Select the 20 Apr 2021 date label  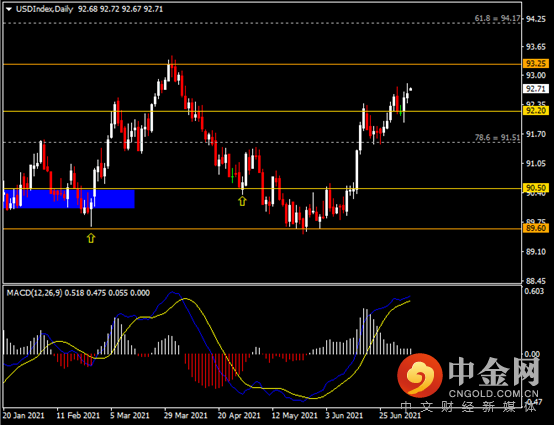pos(239,415)
